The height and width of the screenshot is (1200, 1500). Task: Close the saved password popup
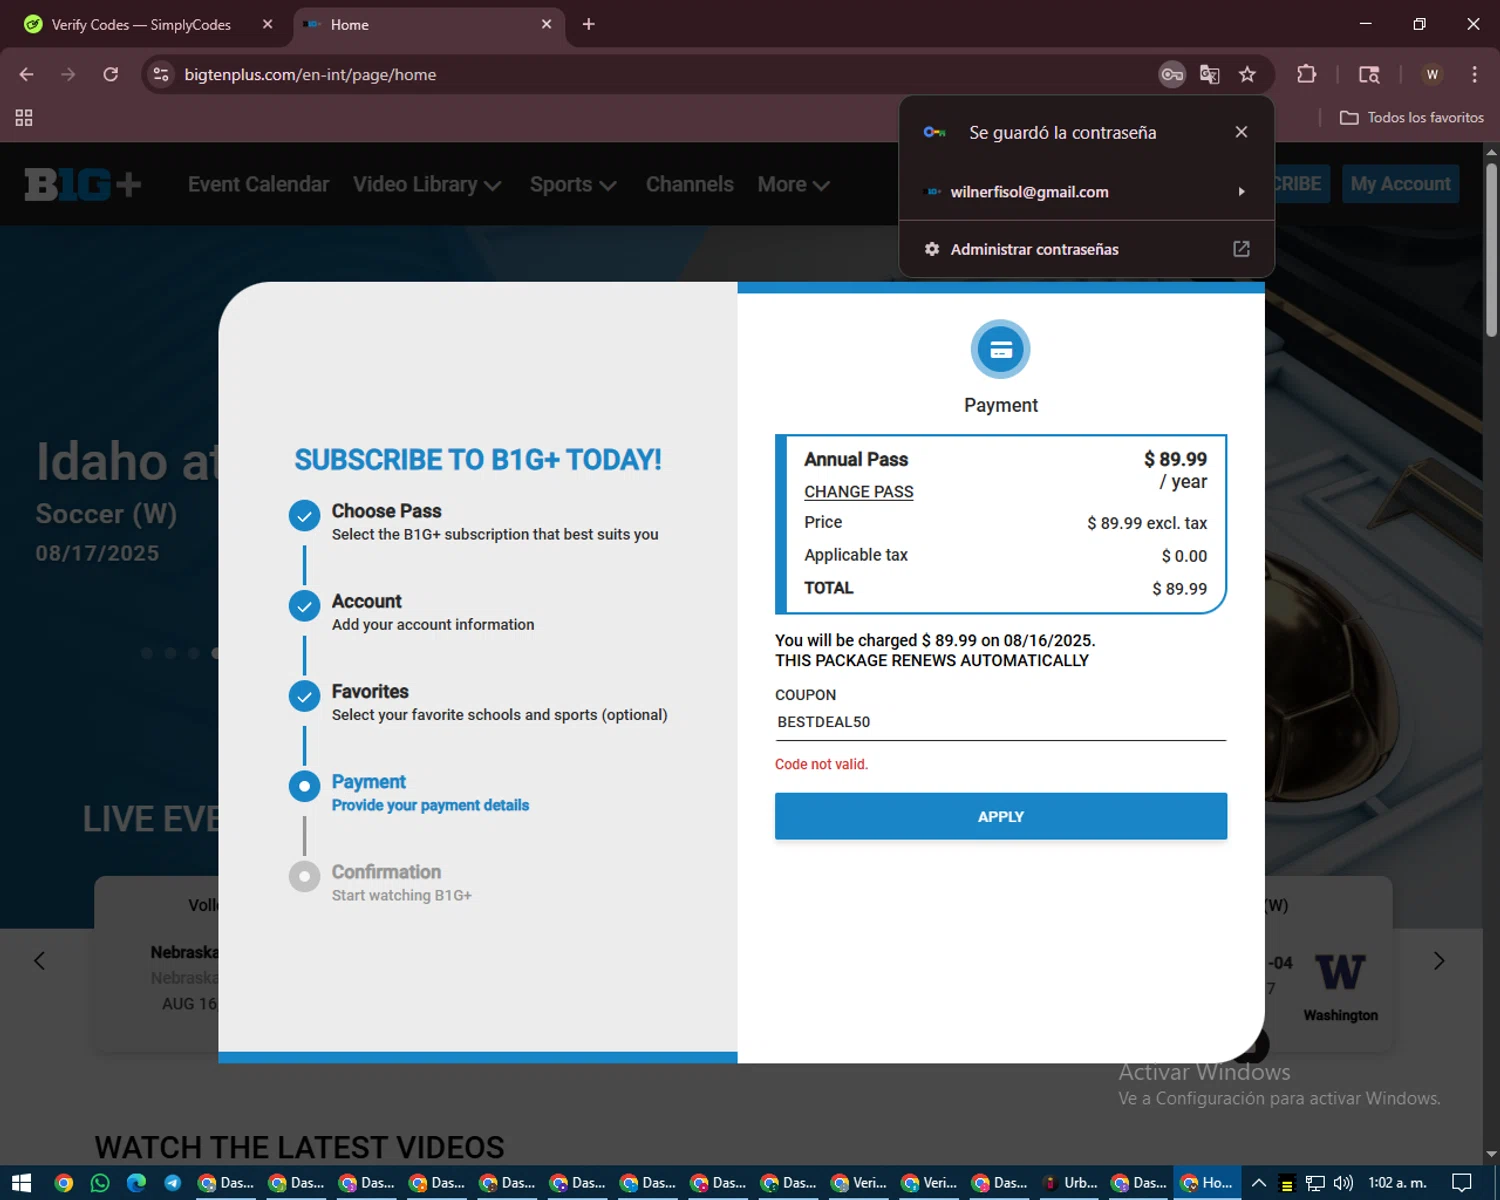(1241, 132)
